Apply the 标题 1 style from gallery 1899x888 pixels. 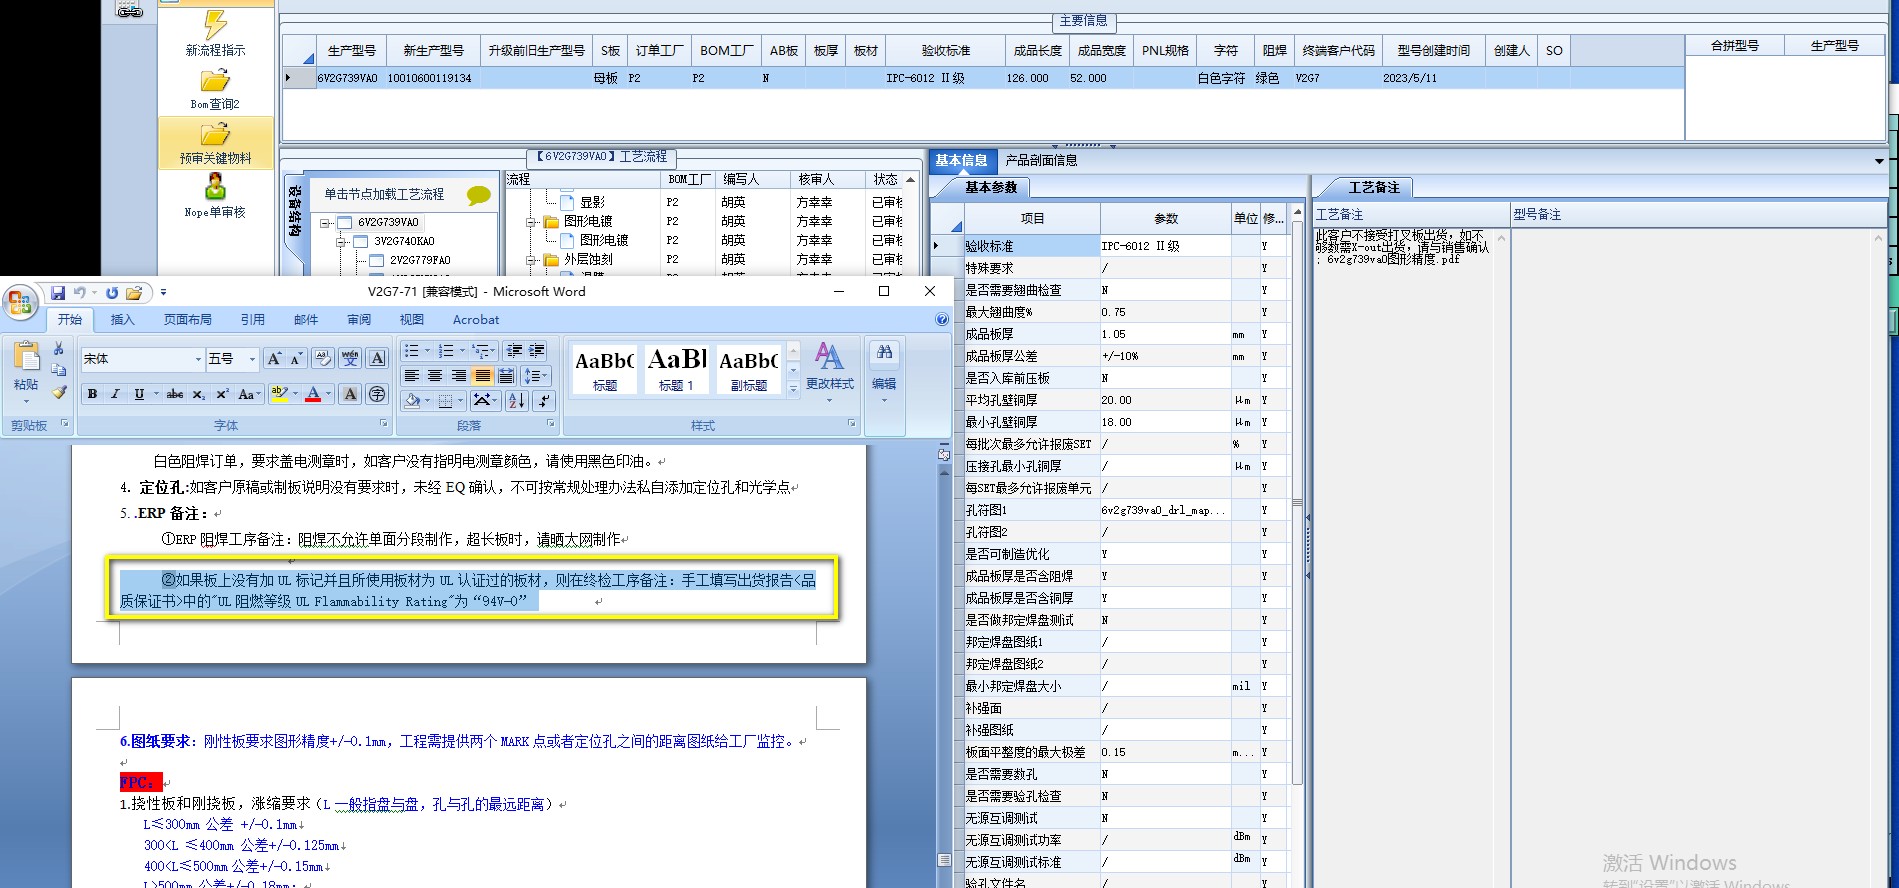click(676, 369)
